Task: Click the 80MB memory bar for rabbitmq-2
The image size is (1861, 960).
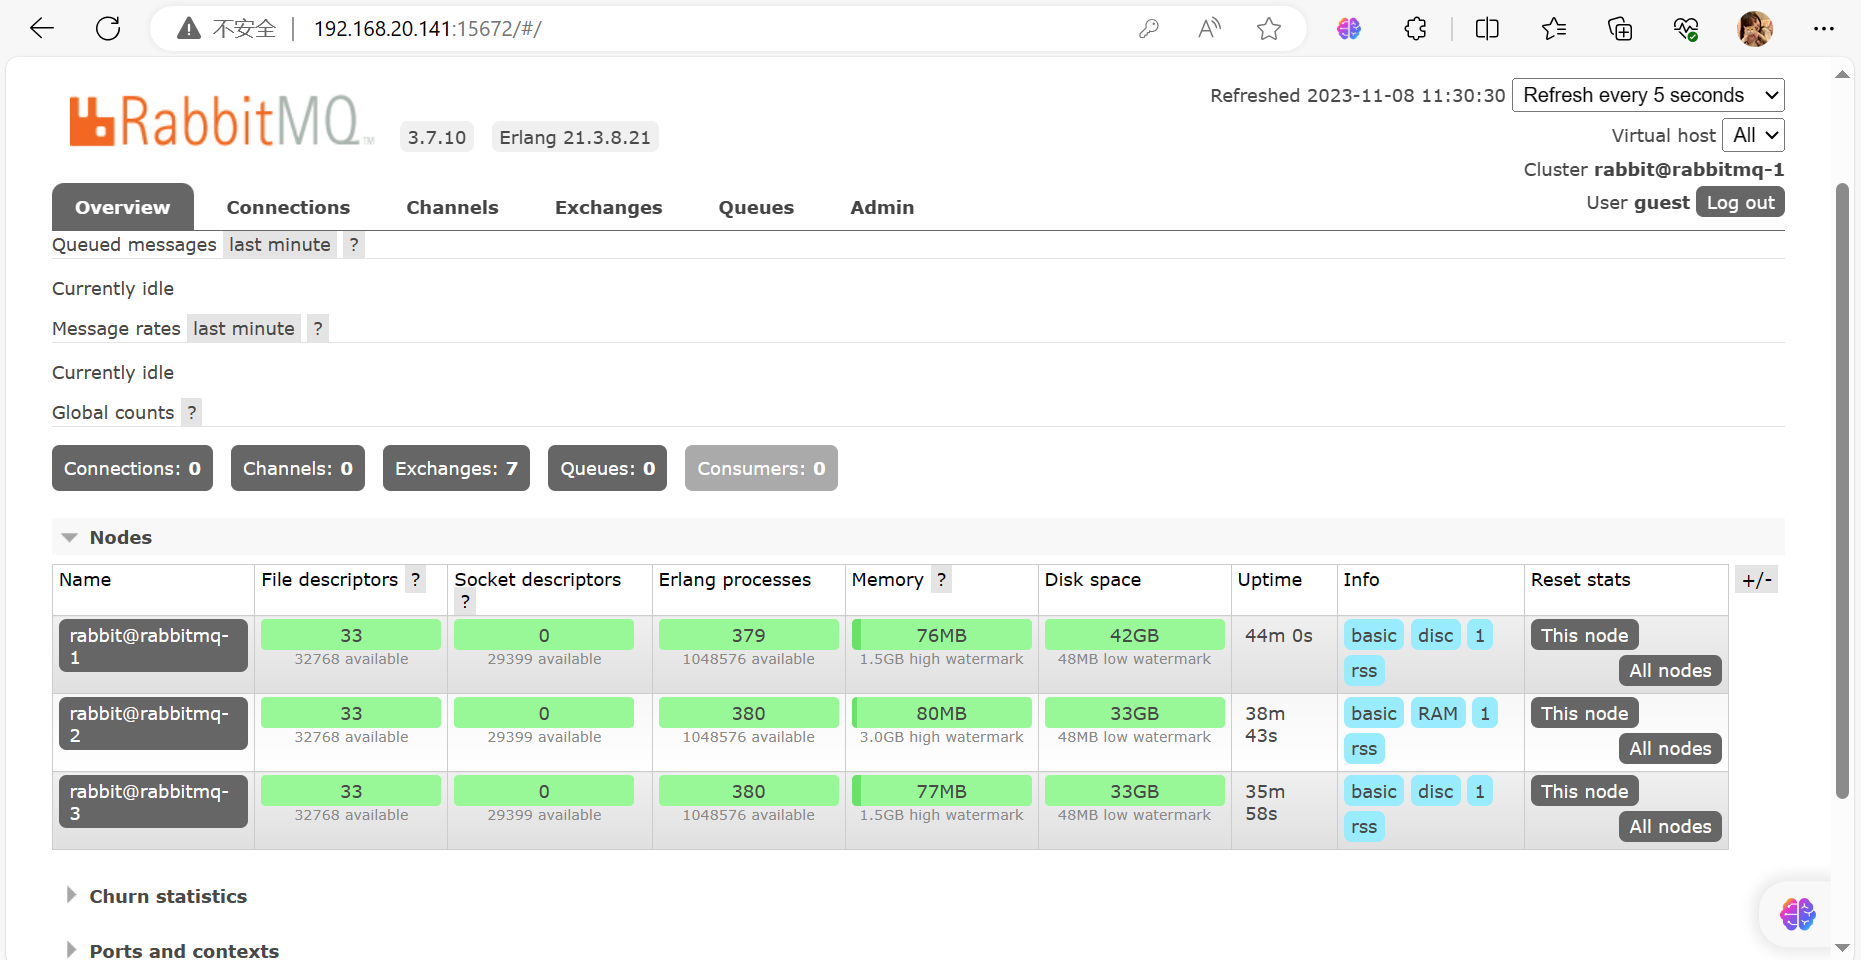Action: point(942,713)
